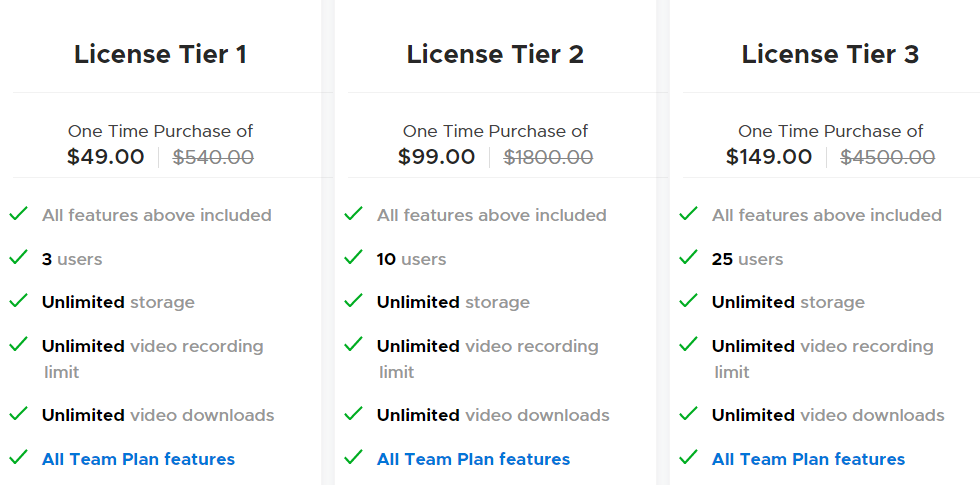Click Tier 3 checkmark next to 25 users
This screenshot has width=980, height=485.
(689, 257)
